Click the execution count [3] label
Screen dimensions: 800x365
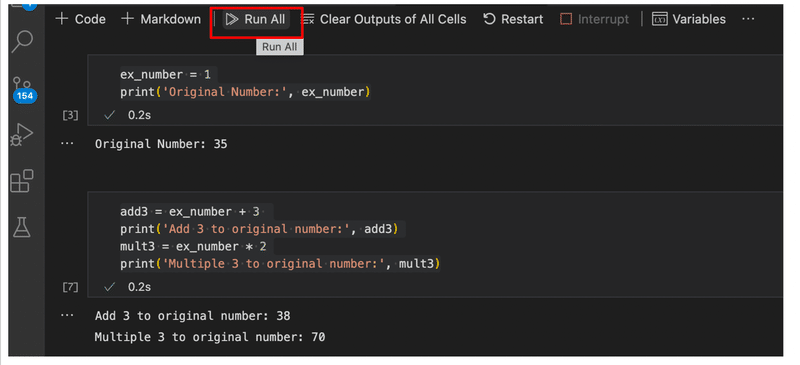pyautogui.click(x=70, y=115)
